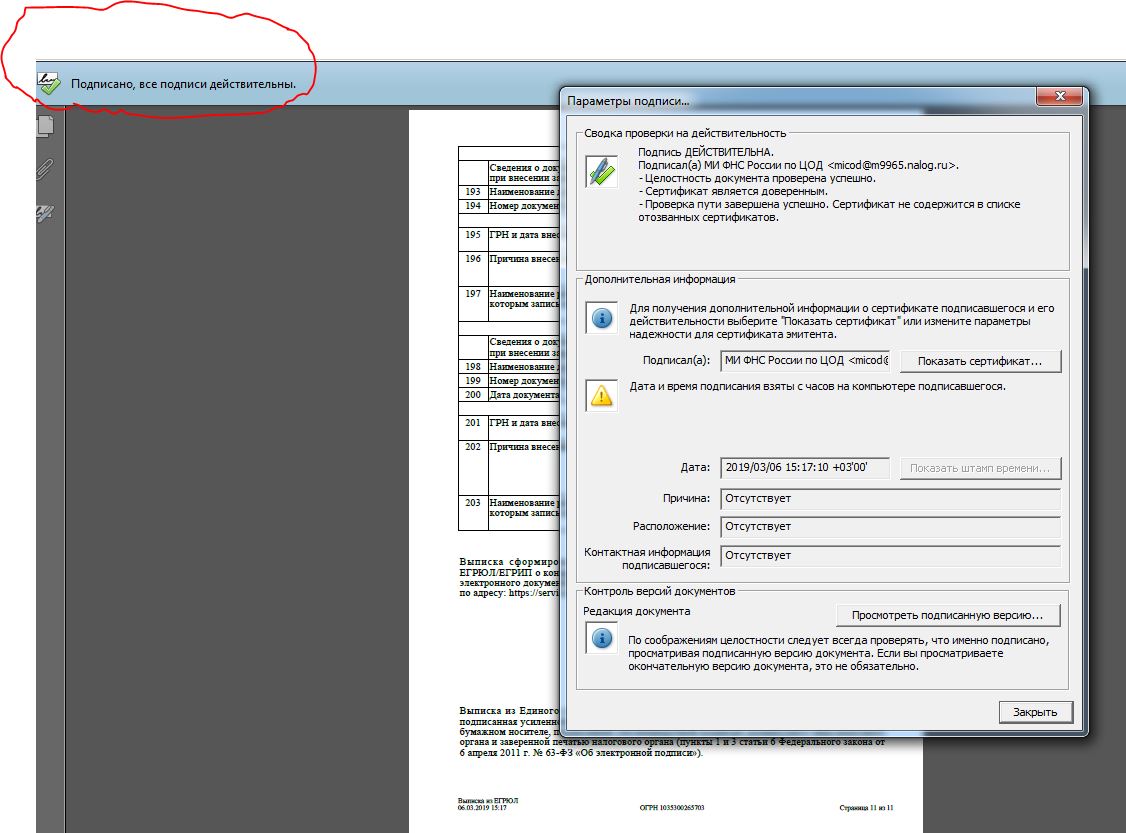
Task: Click the 'Подписано, все подписи действительны' message
Action: click(183, 85)
